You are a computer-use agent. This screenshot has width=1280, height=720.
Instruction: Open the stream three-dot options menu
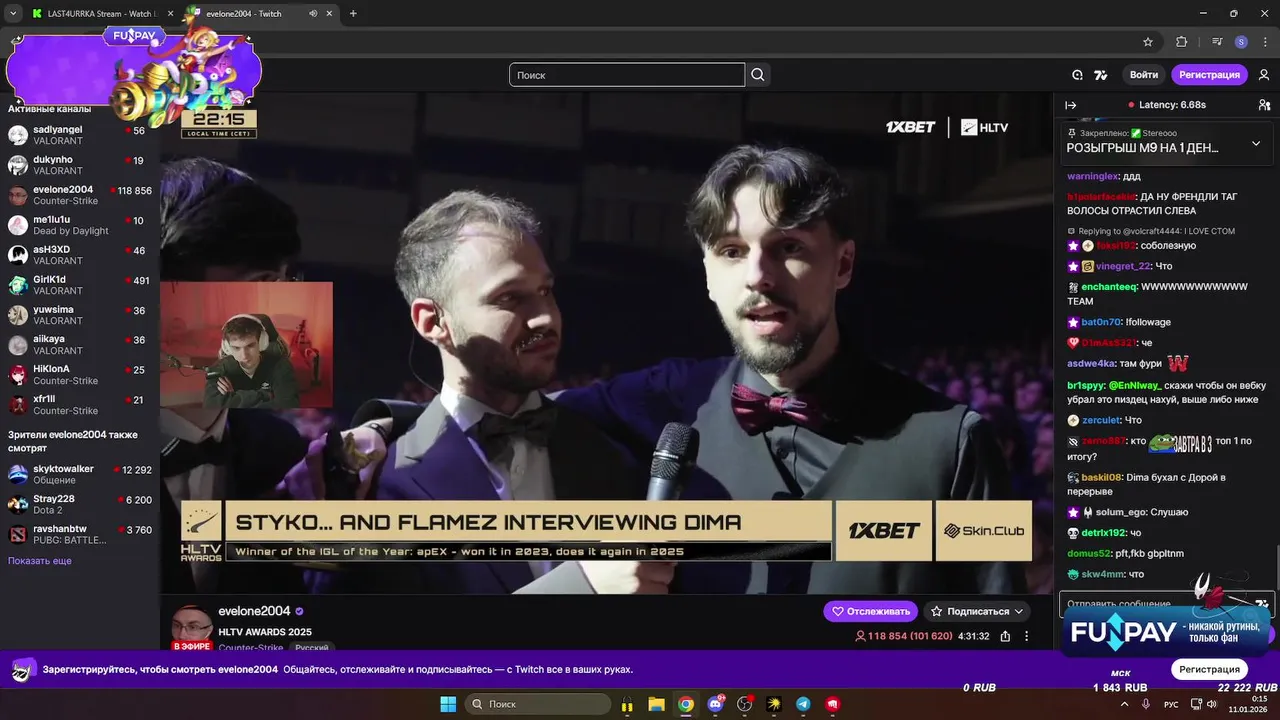pyautogui.click(x=1026, y=636)
